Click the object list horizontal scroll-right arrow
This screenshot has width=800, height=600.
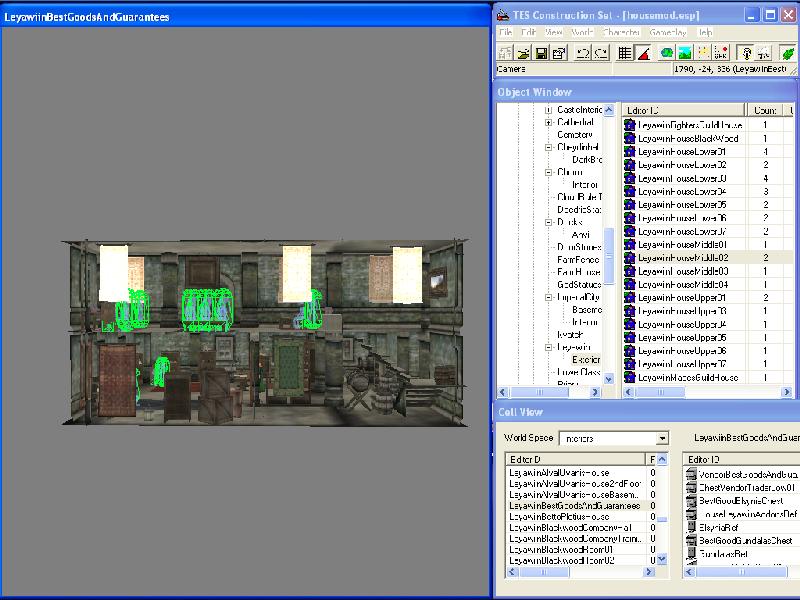point(787,392)
